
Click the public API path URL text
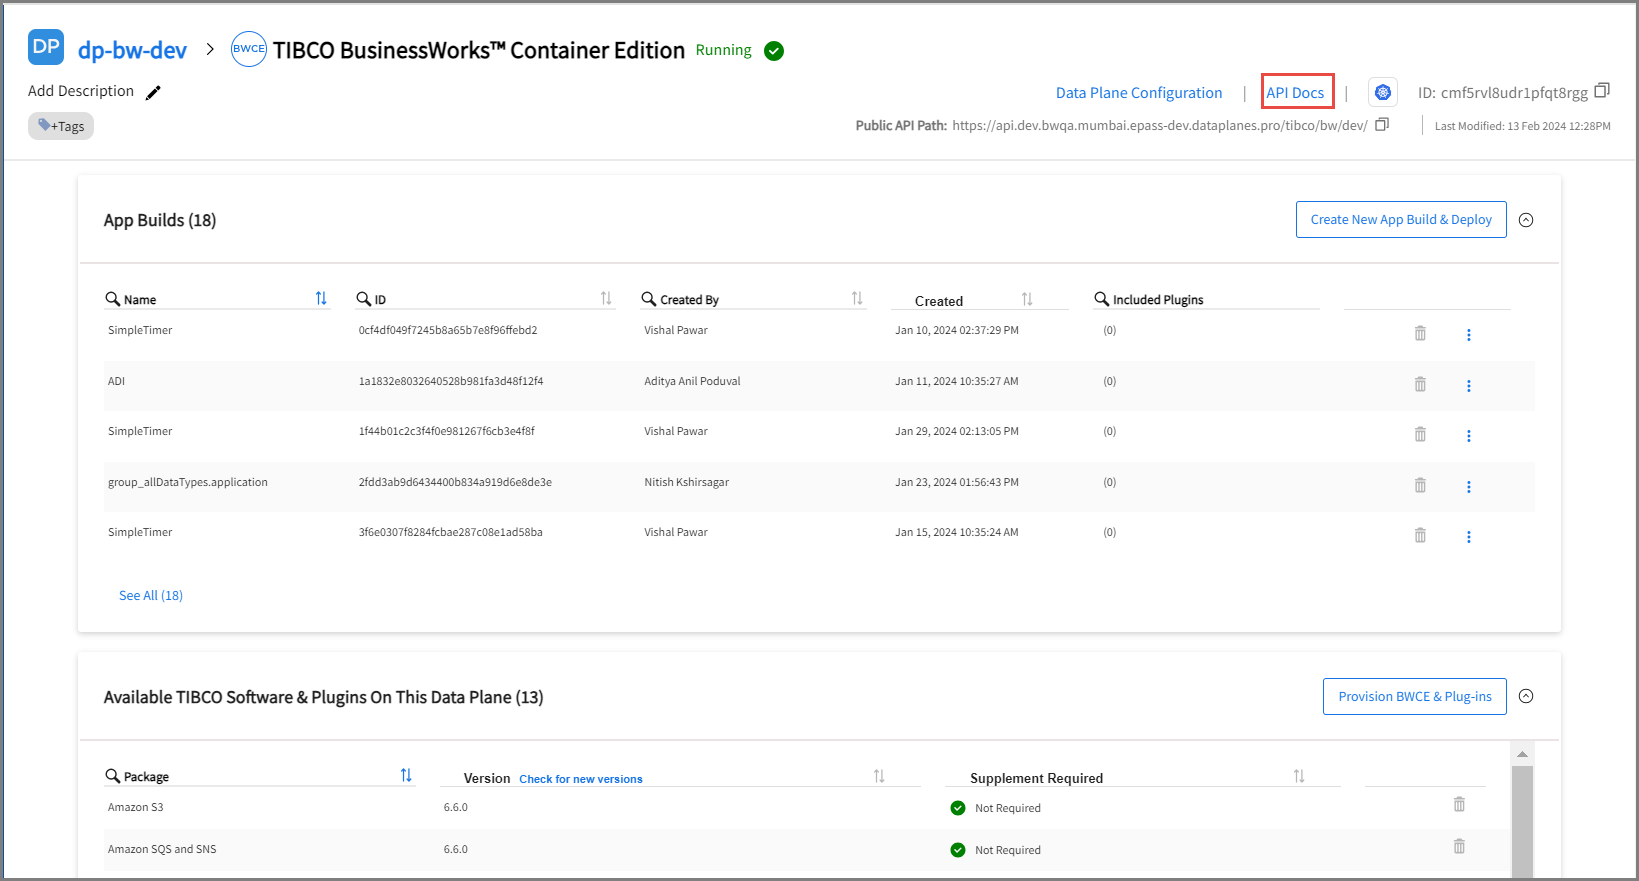(x=1160, y=125)
